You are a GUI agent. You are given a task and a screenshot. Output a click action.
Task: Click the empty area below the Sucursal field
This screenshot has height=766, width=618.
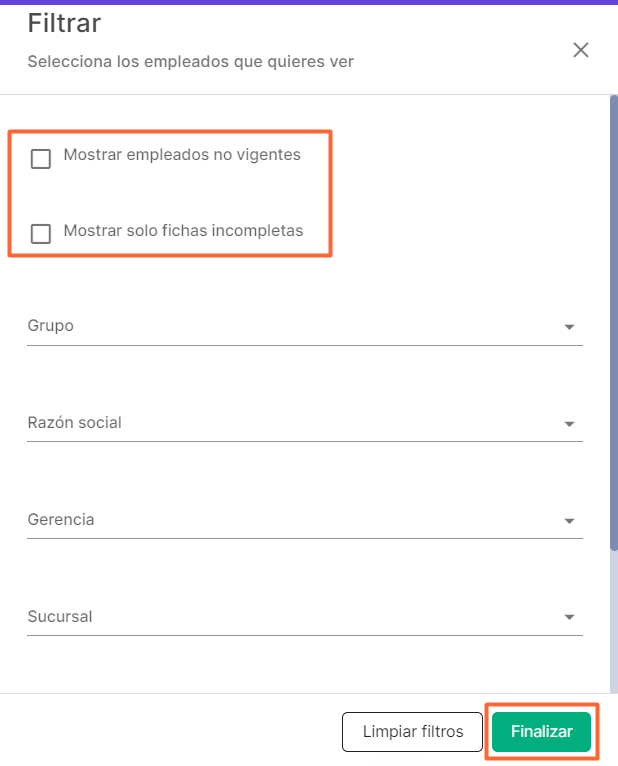(x=300, y=664)
